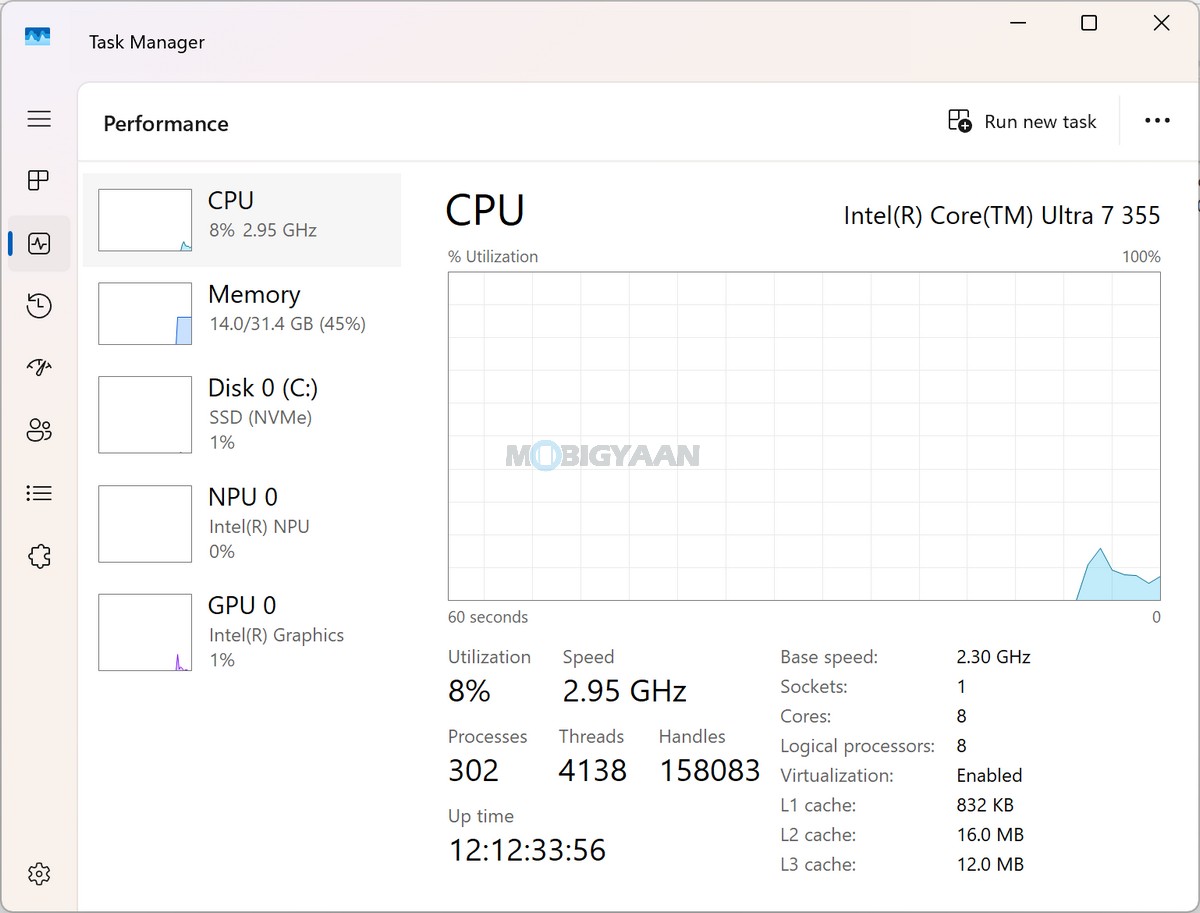Click the SSD (NVMe) disk text
This screenshot has height=913, width=1200.
point(260,418)
